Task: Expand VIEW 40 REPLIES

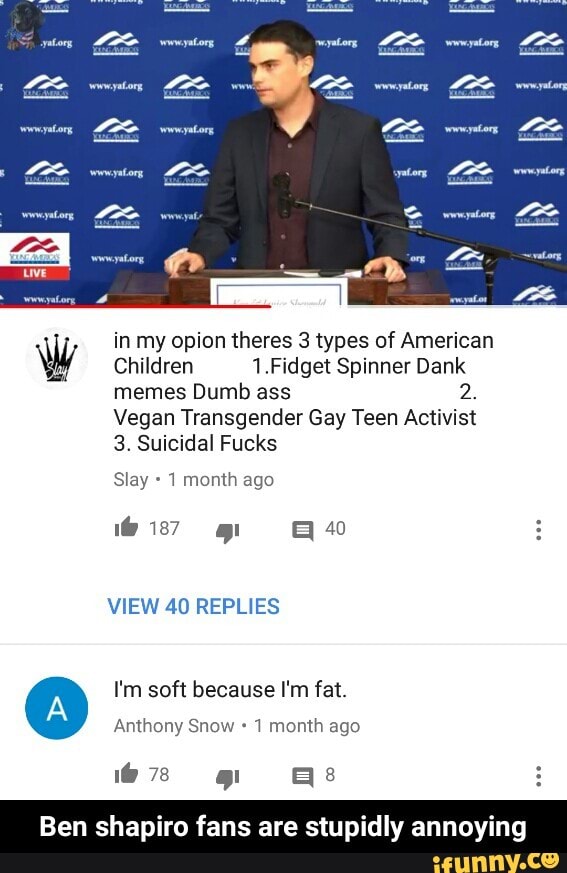Action: [193, 606]
